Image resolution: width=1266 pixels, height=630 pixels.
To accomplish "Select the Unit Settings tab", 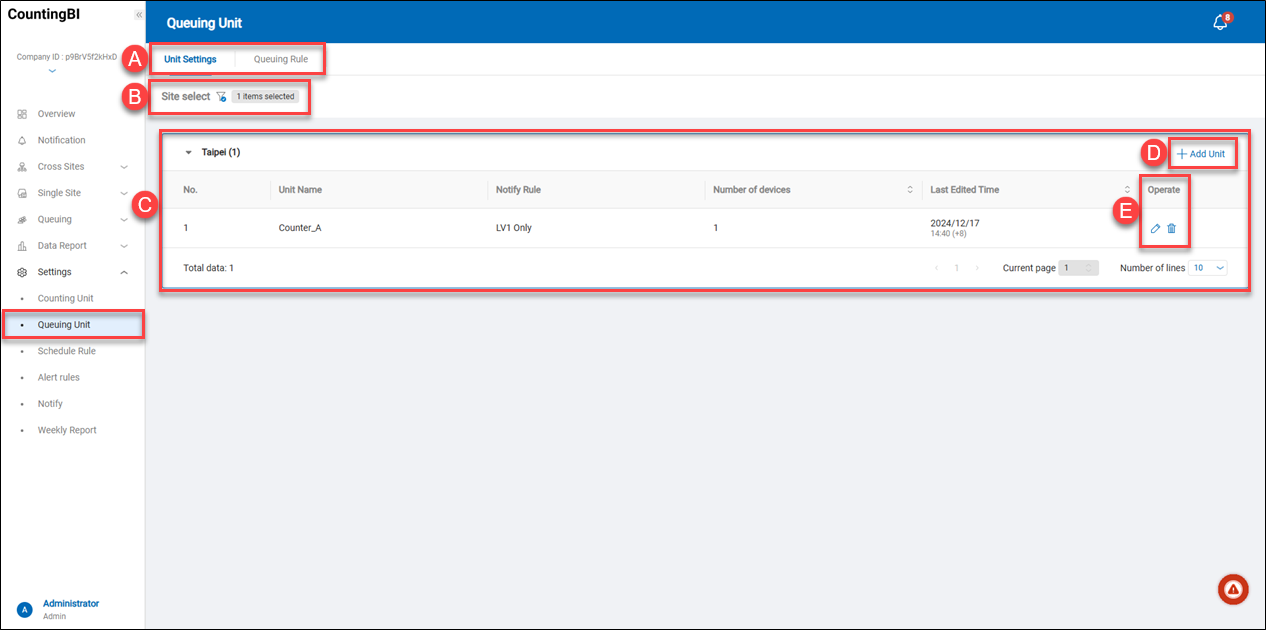I will [x=190, y=59].
